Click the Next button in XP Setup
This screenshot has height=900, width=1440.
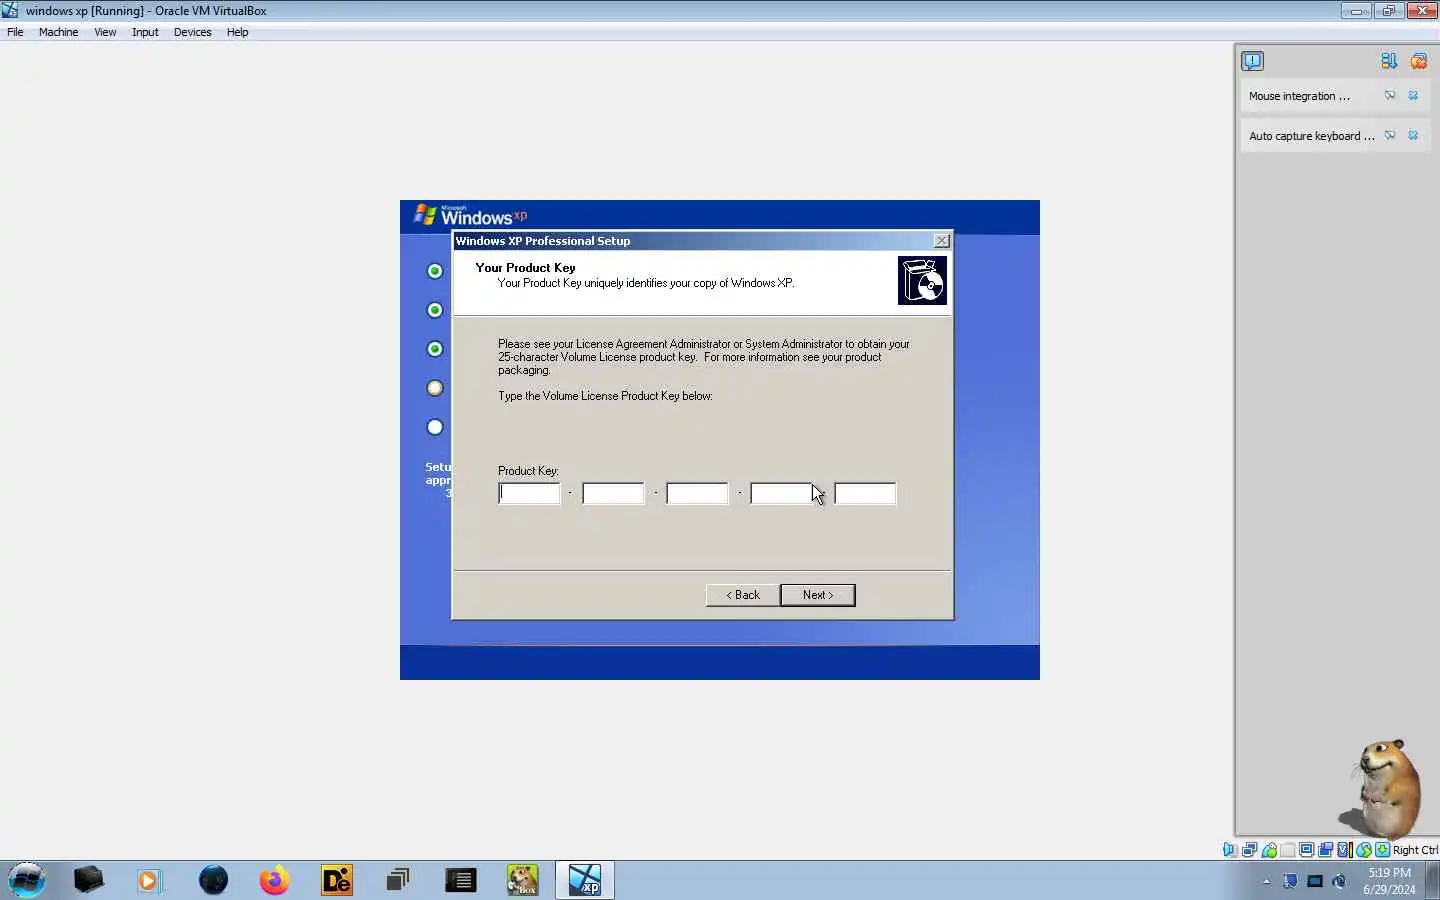(x=818, y=595)
